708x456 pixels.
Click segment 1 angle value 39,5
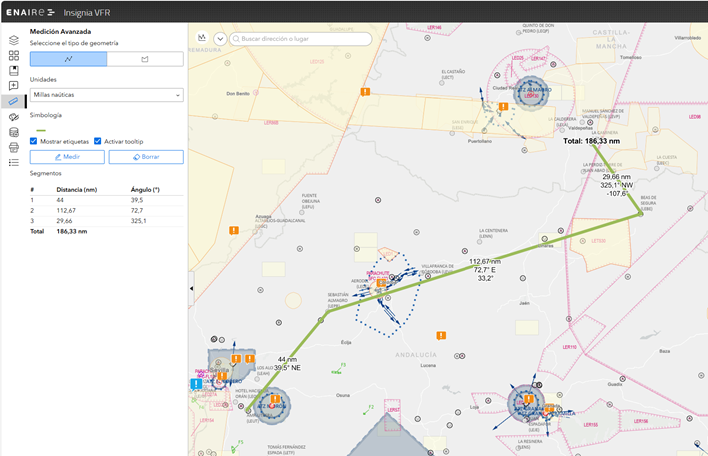point(137,200)
